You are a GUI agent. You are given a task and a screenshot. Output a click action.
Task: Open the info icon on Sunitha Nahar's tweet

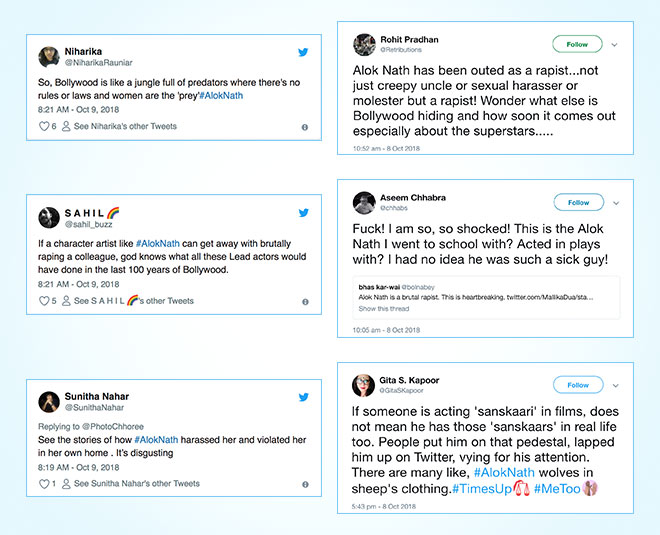click(x=305, y=484)
